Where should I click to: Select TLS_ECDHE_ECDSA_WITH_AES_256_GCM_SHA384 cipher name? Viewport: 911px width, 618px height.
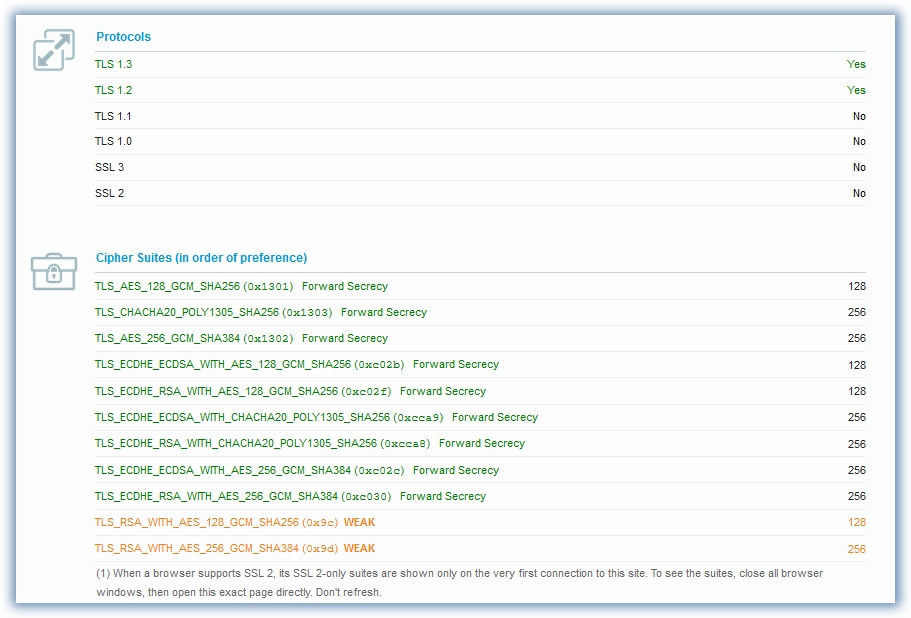coord(223,470)
